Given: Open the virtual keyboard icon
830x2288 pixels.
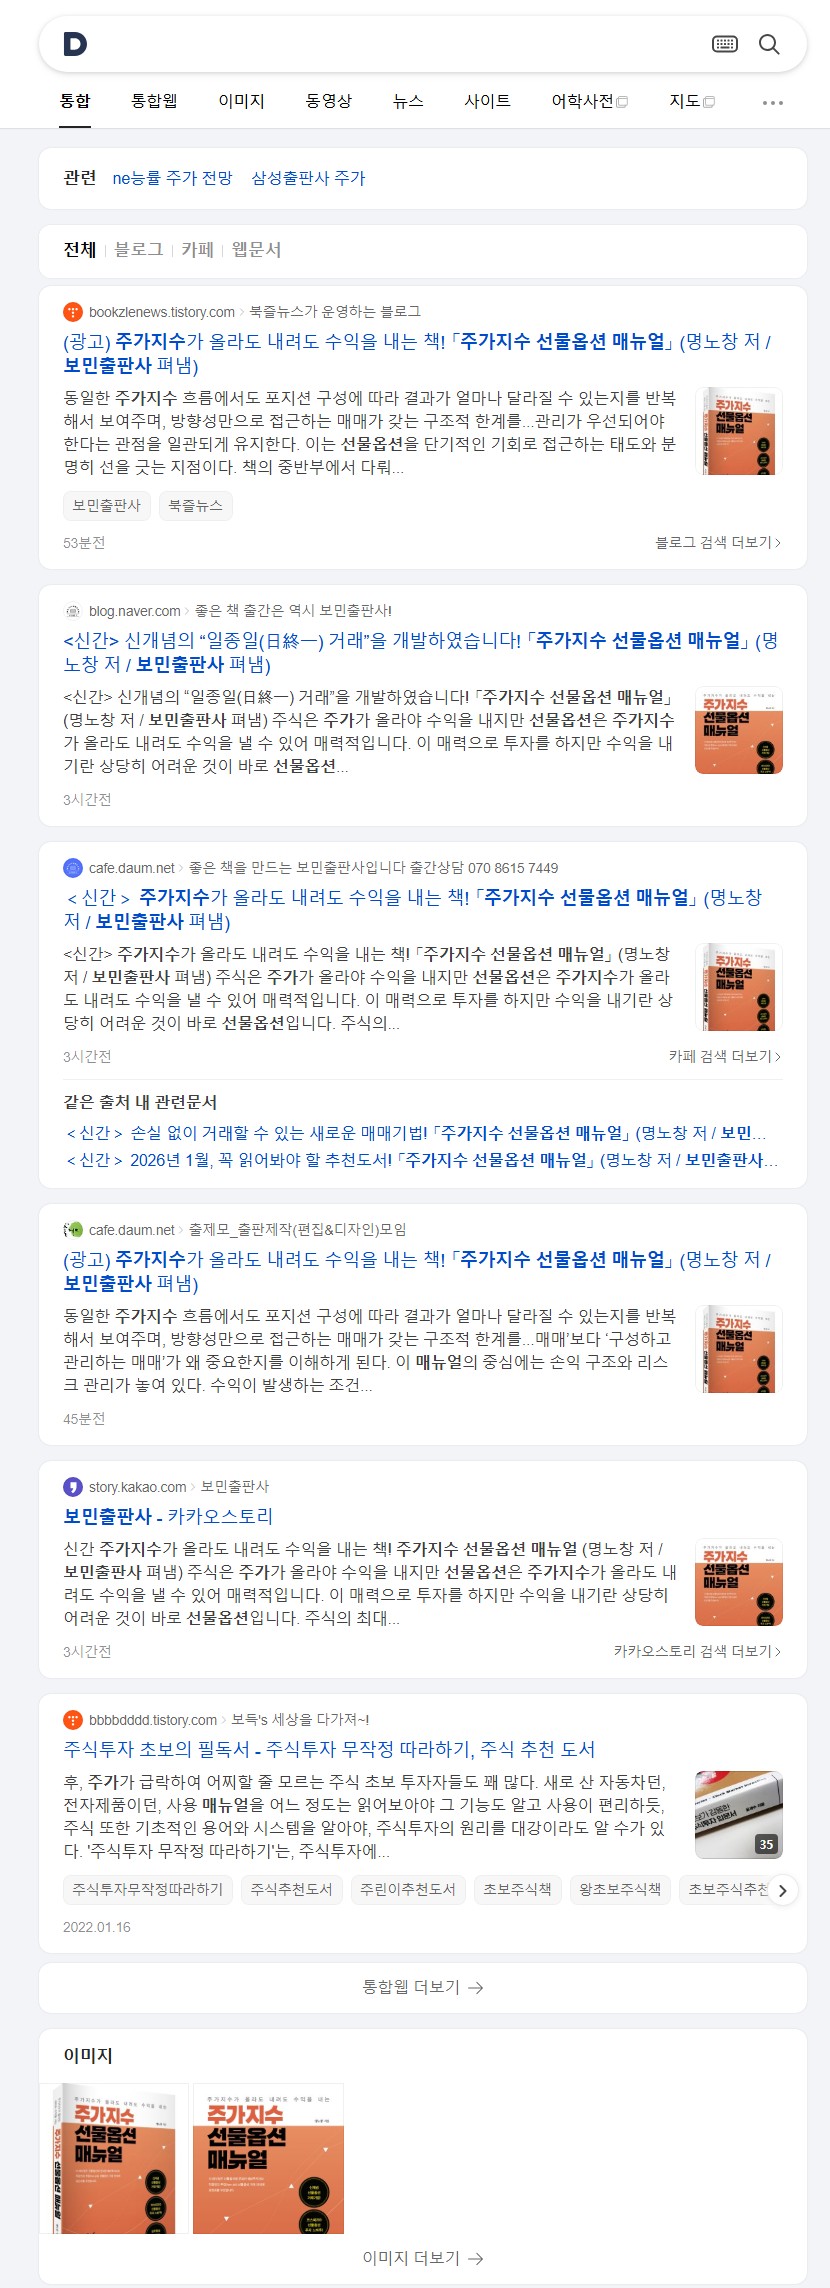Looking at the screenshot, I should tap(725, 44).
